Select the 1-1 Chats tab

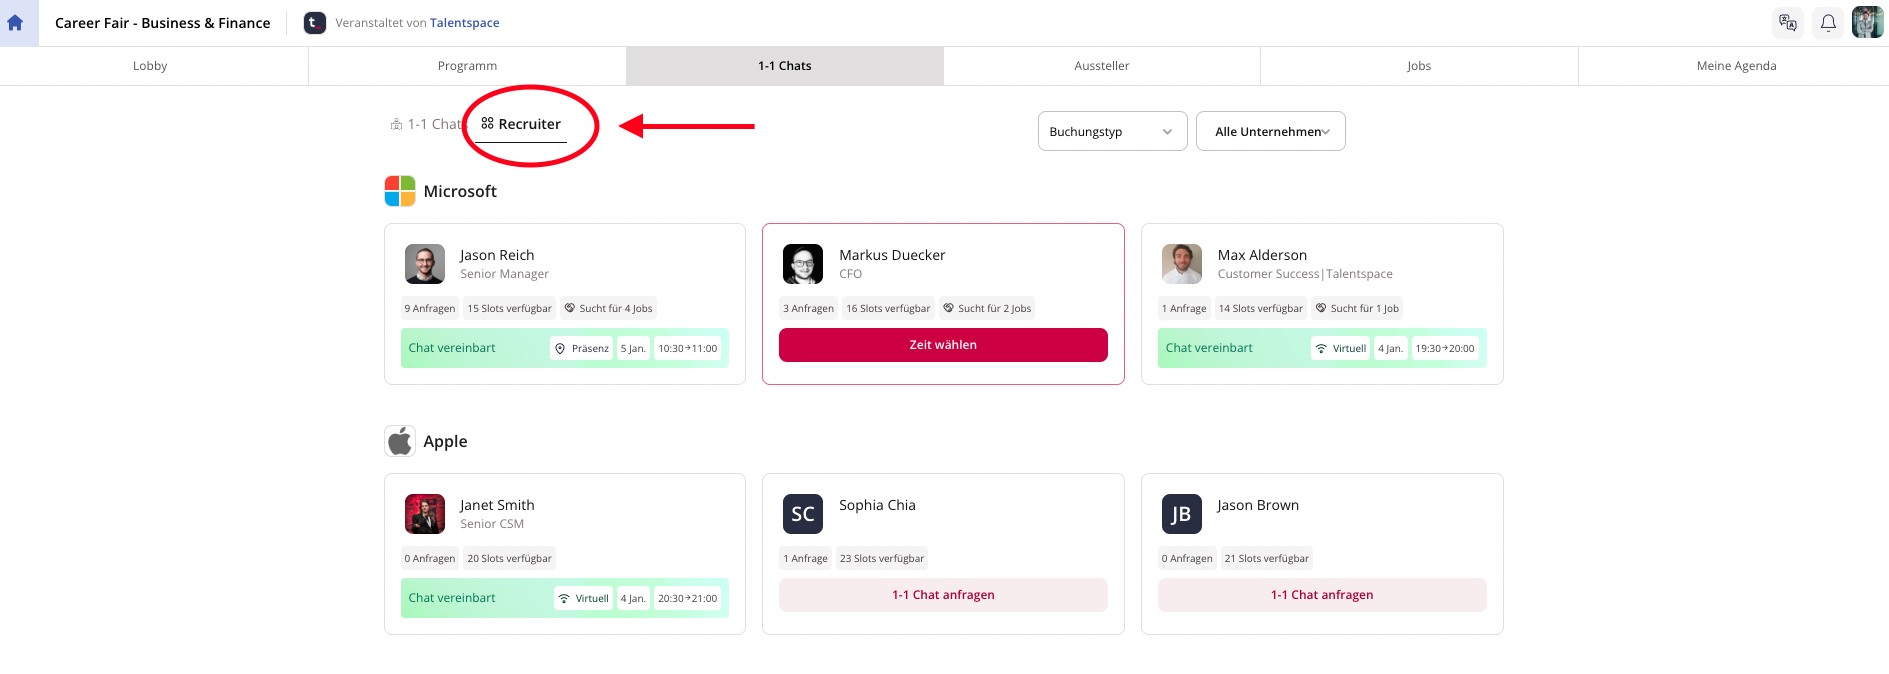(x=785, y=66)
